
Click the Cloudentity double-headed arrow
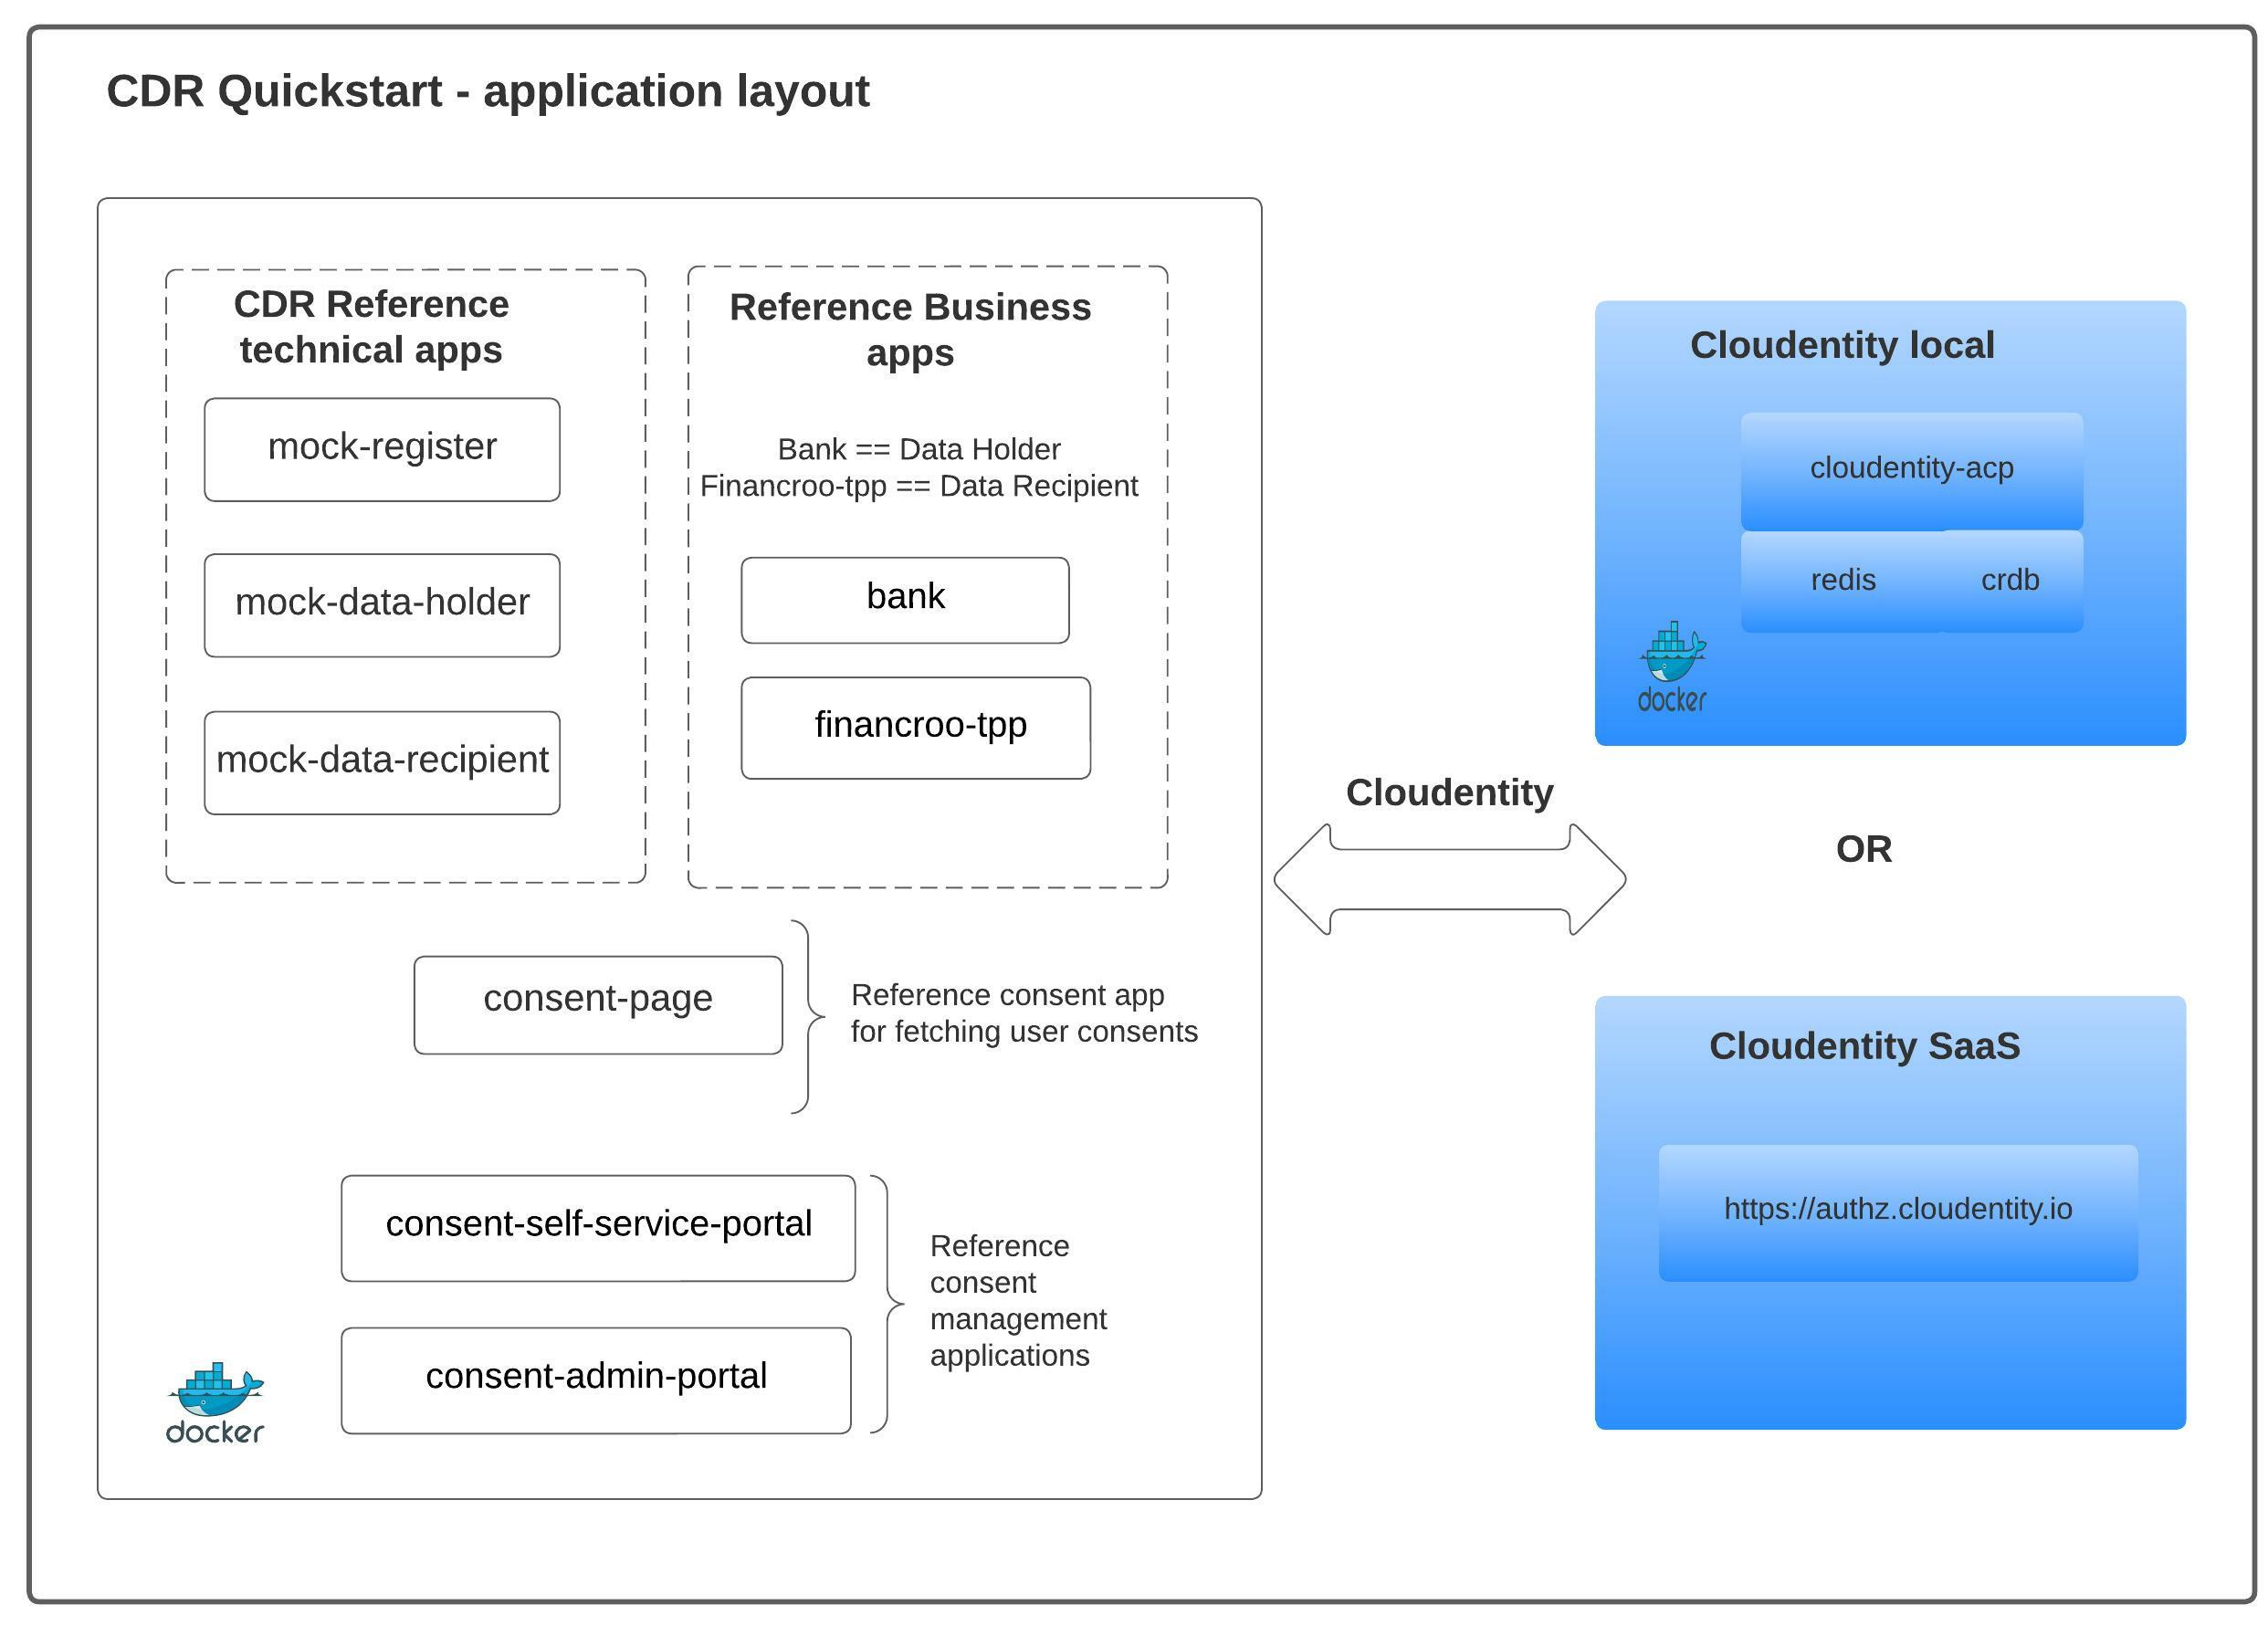coord(1449,879)
